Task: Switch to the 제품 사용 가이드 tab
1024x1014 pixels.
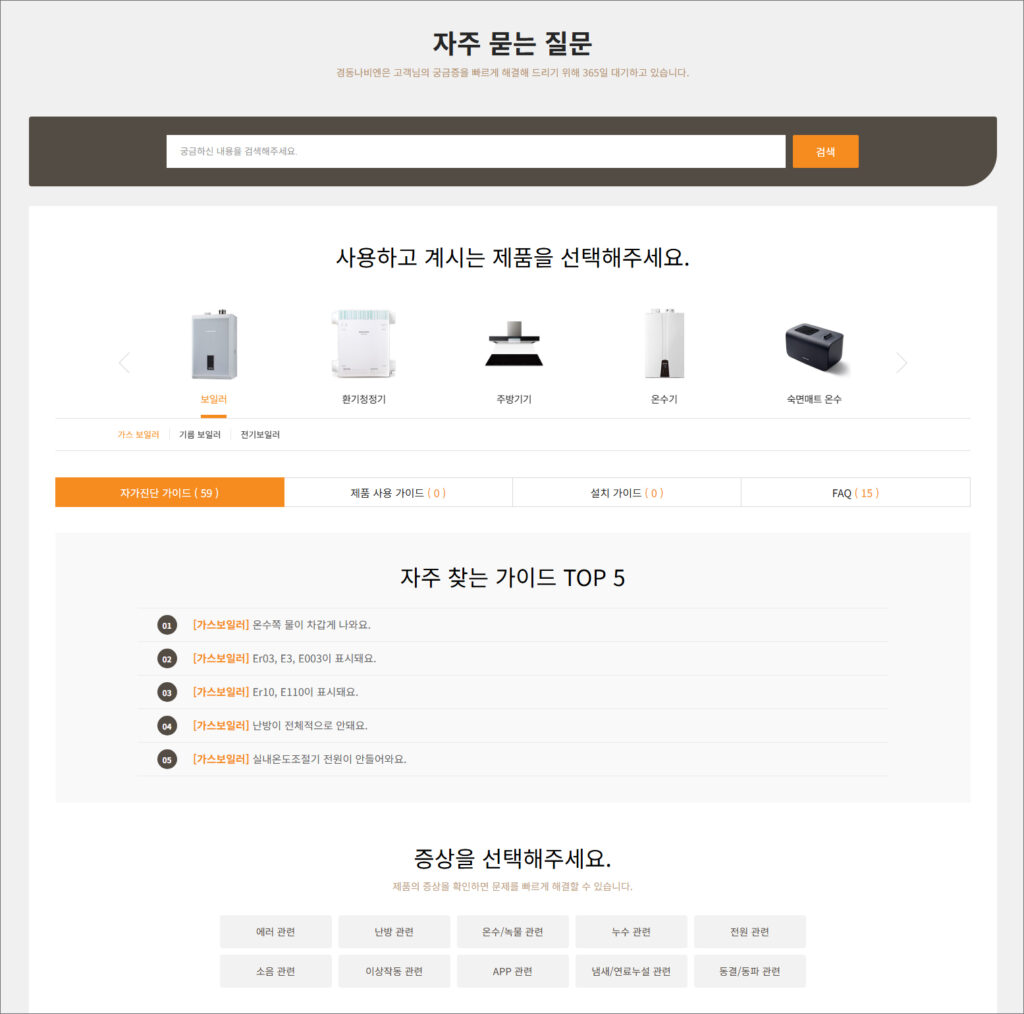Action: [x=398, y=492]
